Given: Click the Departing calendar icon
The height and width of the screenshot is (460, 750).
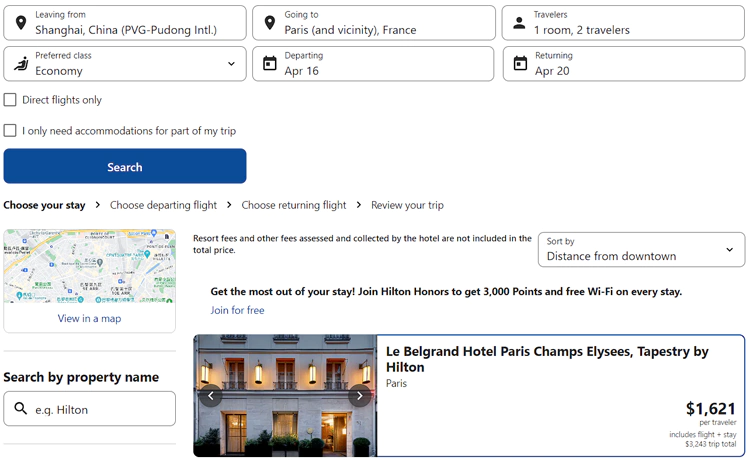Looking at the screenshot, I should point(270,64).
